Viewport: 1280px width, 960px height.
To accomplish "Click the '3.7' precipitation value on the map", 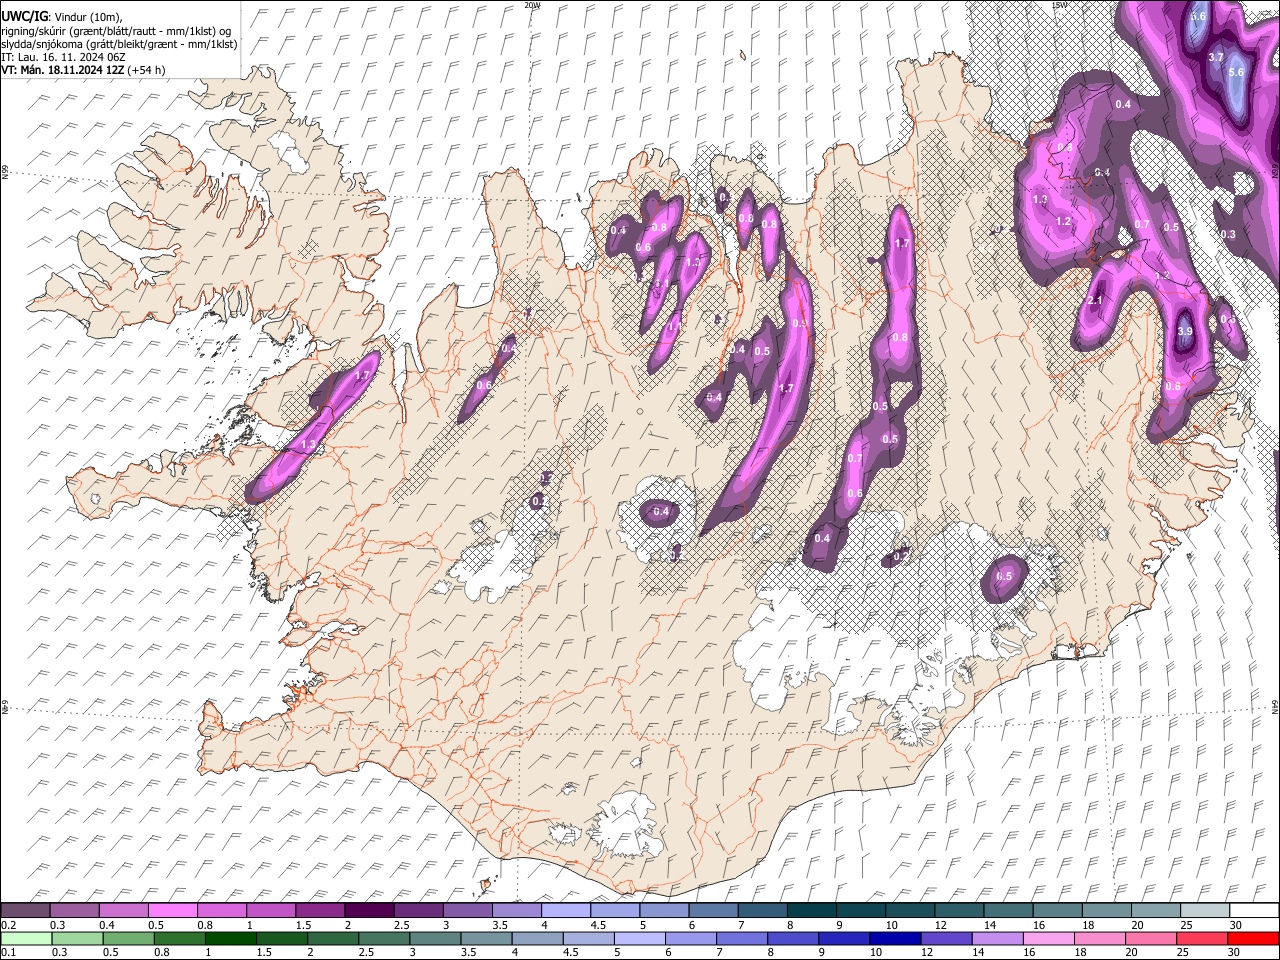I will [x=1216, y=57].
